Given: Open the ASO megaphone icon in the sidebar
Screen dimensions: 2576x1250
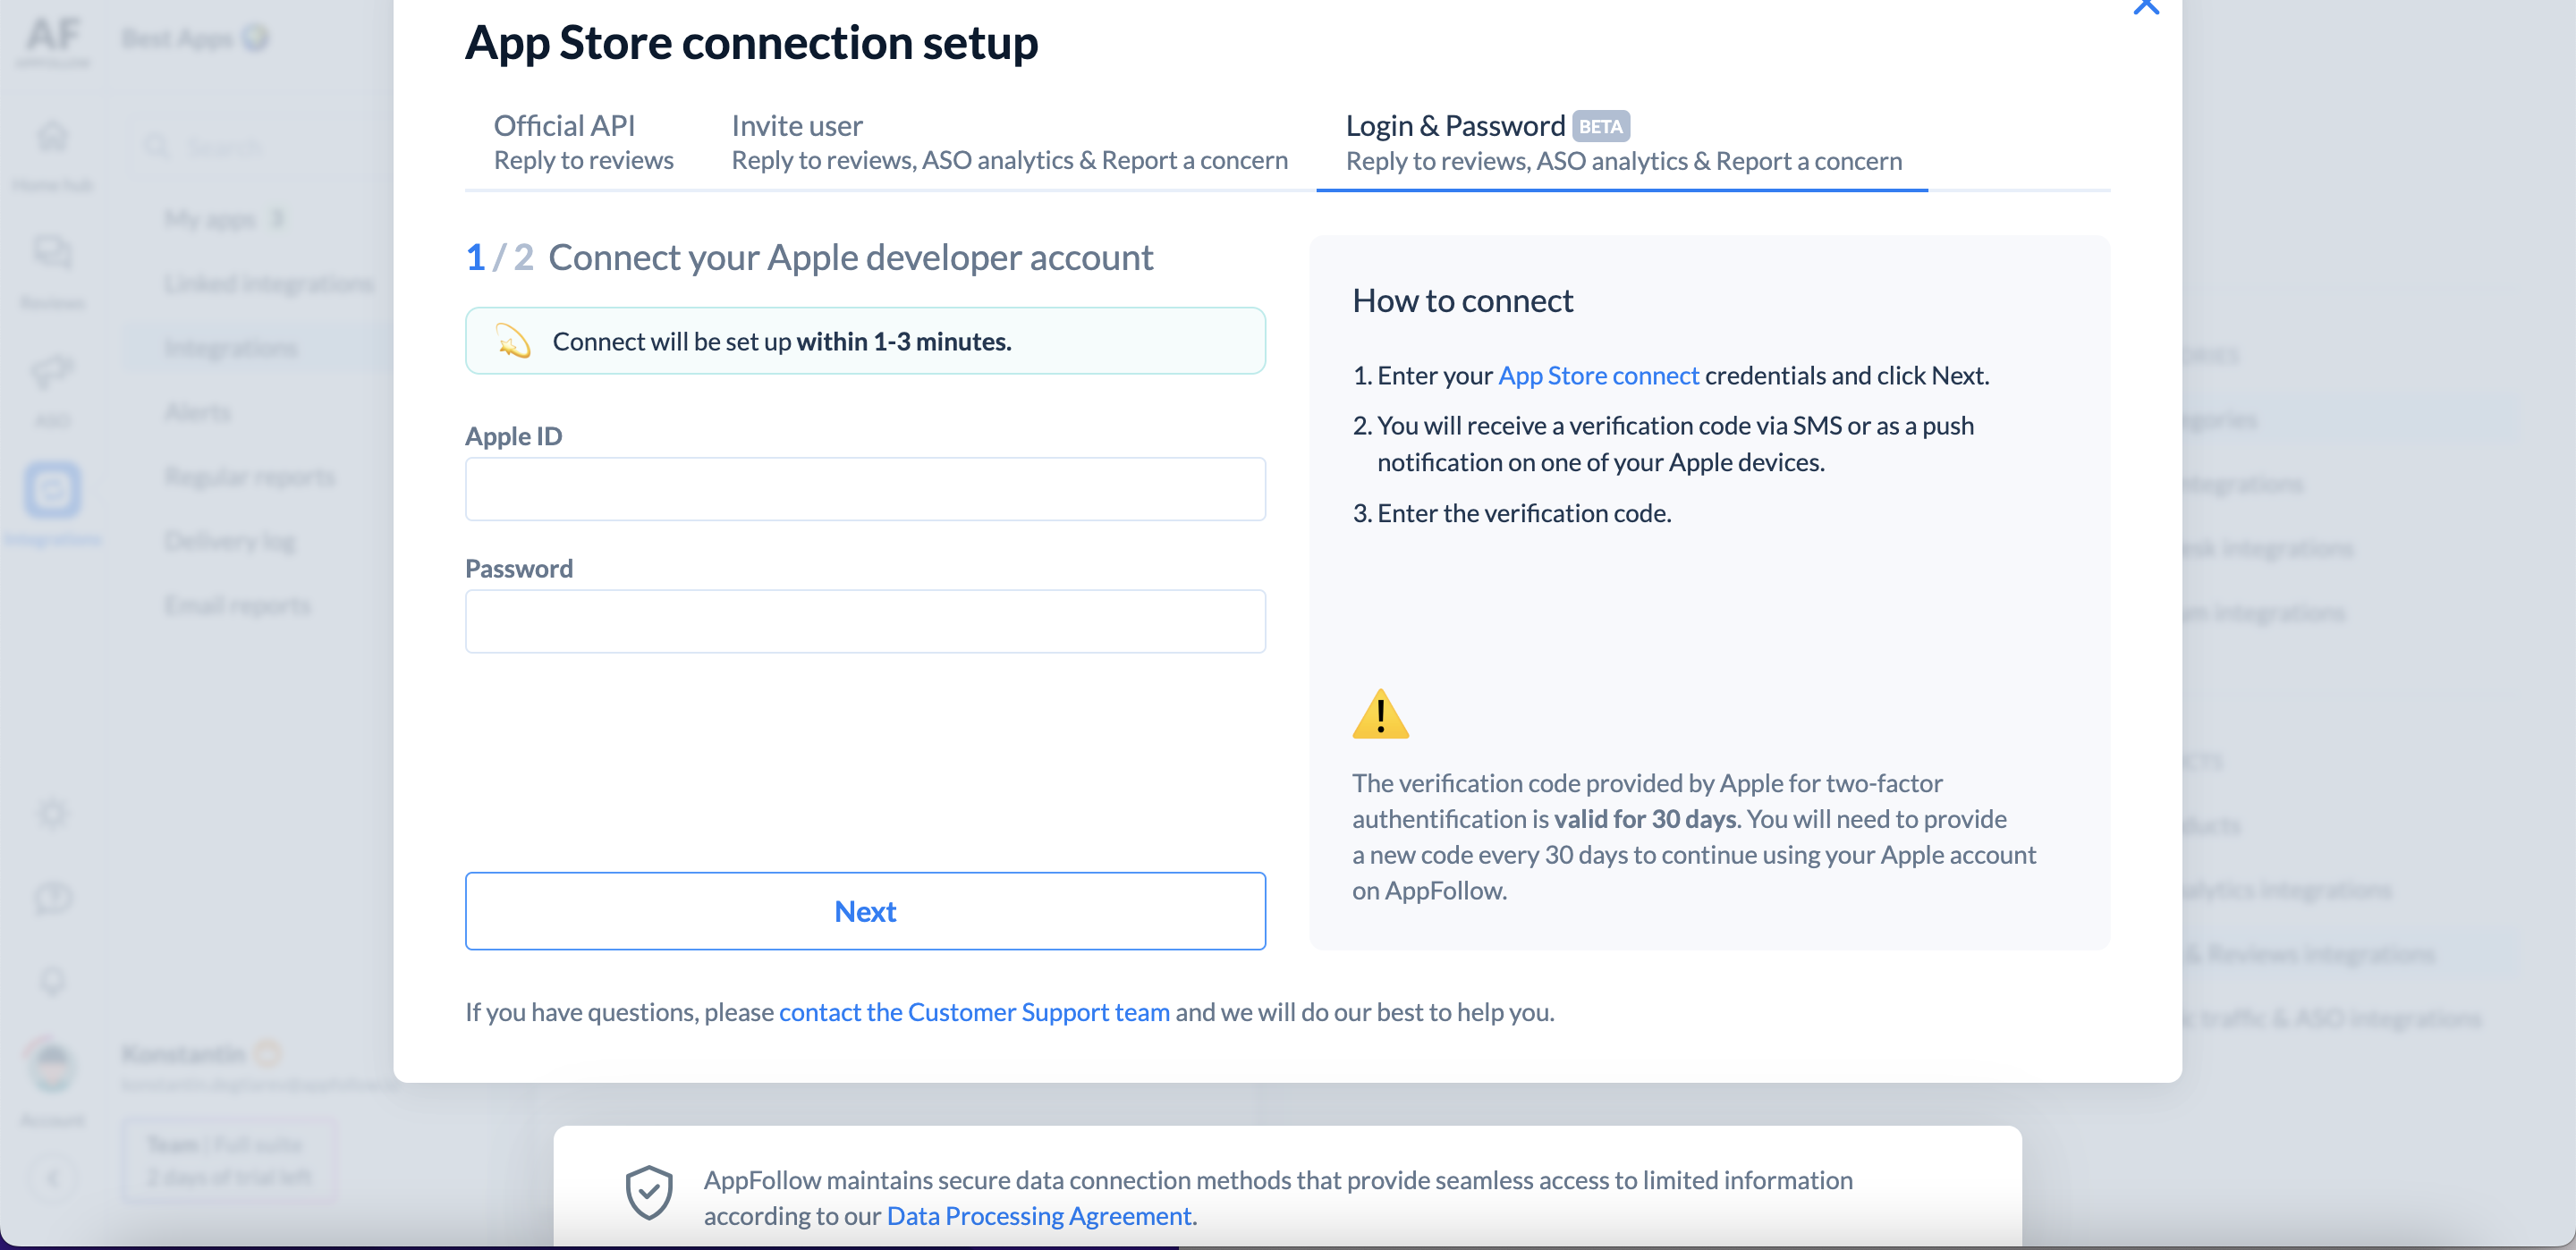Looking at the screenshot, I should point(53,371).
